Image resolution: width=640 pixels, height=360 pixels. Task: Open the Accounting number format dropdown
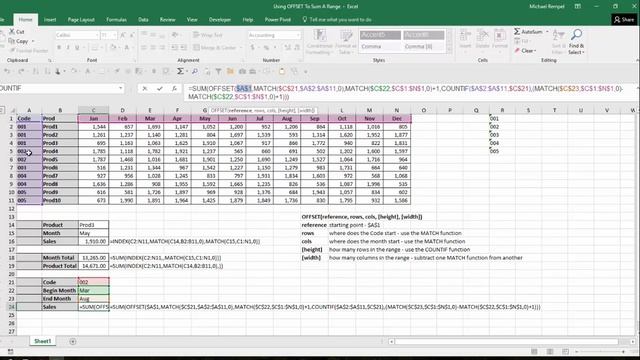(298, 36)
